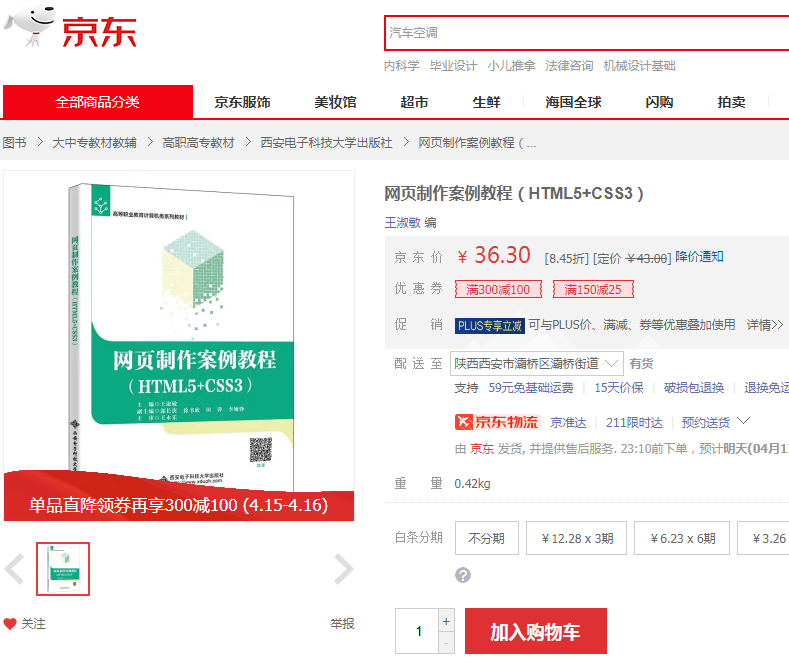789x658 pixels.
Task: Click 15天价保 service link
Action: click(x=619, y=387)
